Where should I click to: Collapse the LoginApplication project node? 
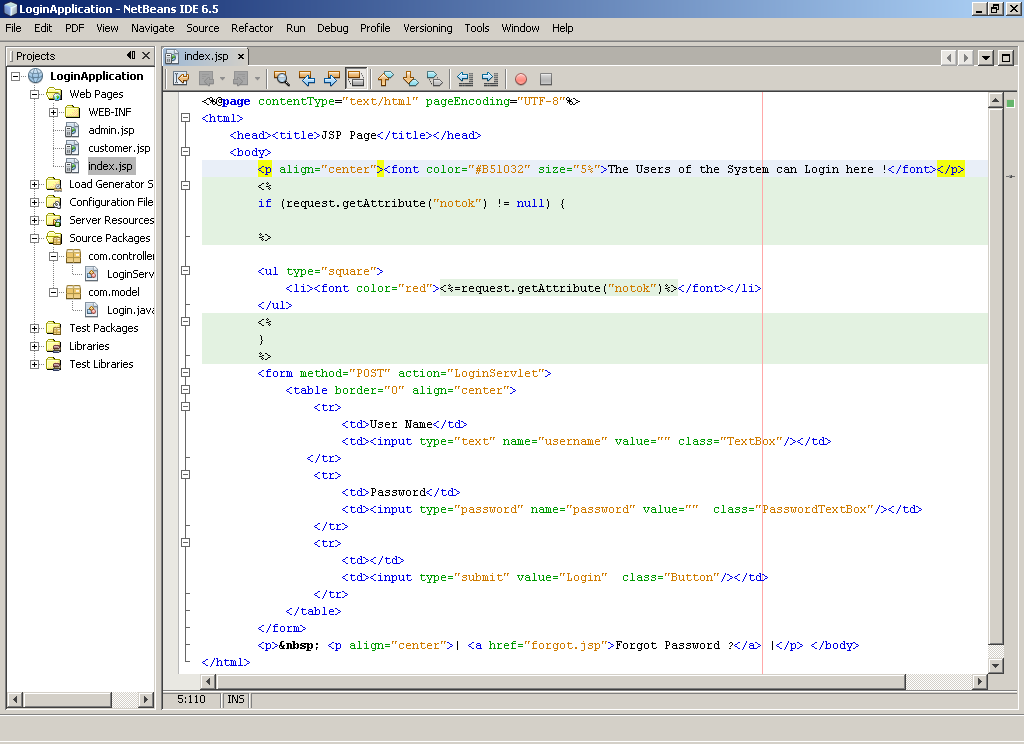click(x=14, y=75)
